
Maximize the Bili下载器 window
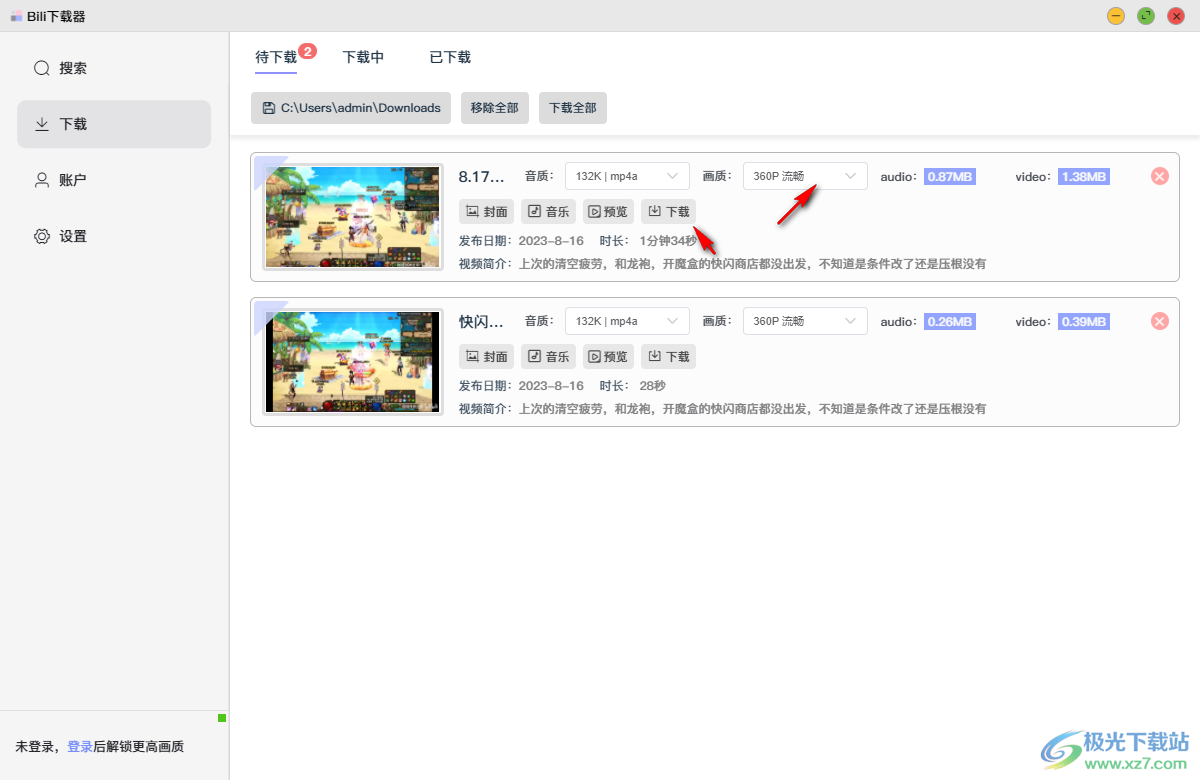[1146, 16]
